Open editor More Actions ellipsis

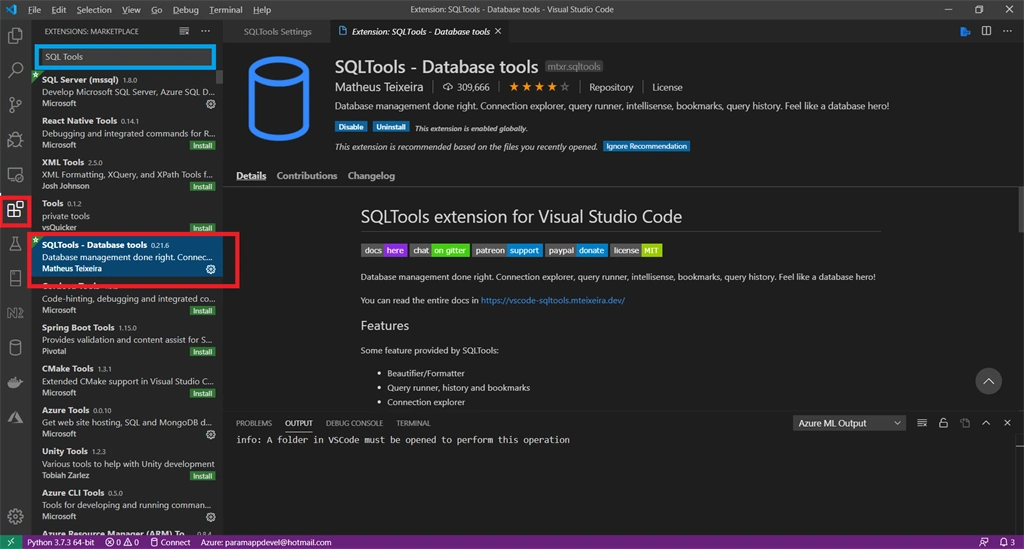[1007, 31]
